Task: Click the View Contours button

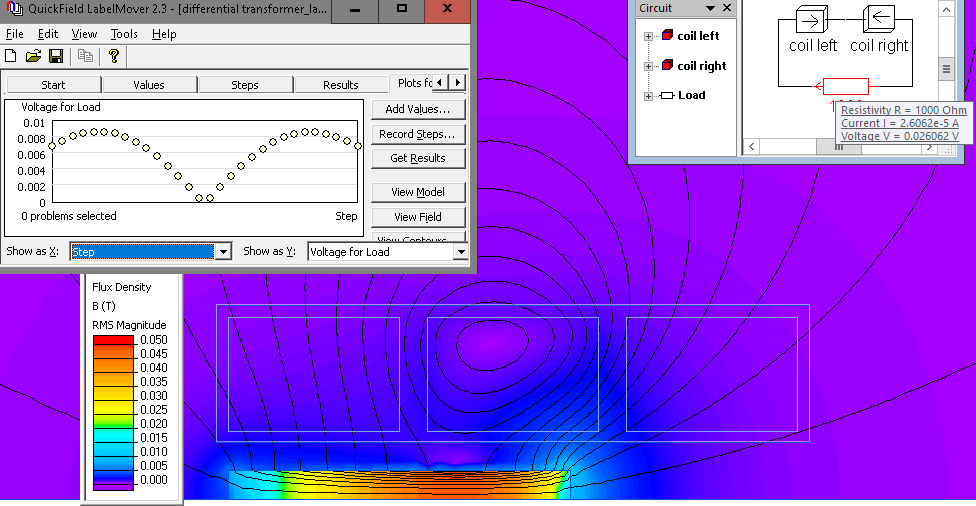Action: [418, 238]
